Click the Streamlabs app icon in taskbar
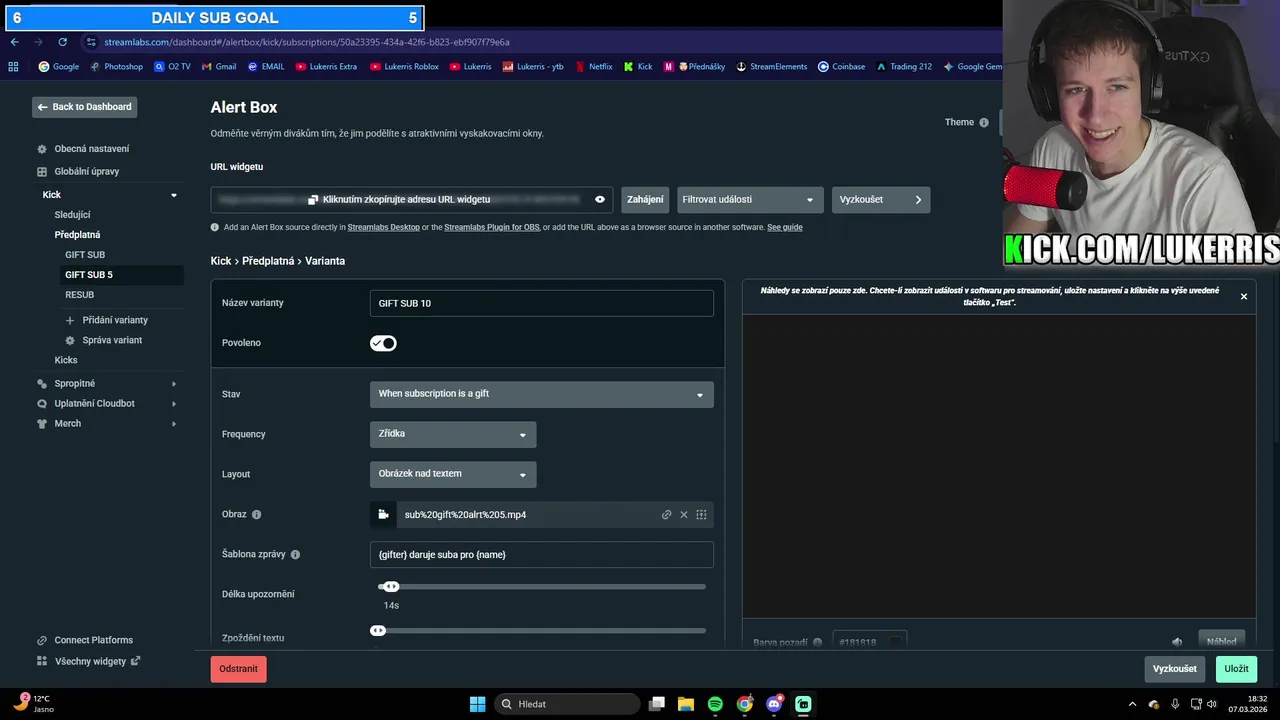1280x720 pixels. (803, 704)
